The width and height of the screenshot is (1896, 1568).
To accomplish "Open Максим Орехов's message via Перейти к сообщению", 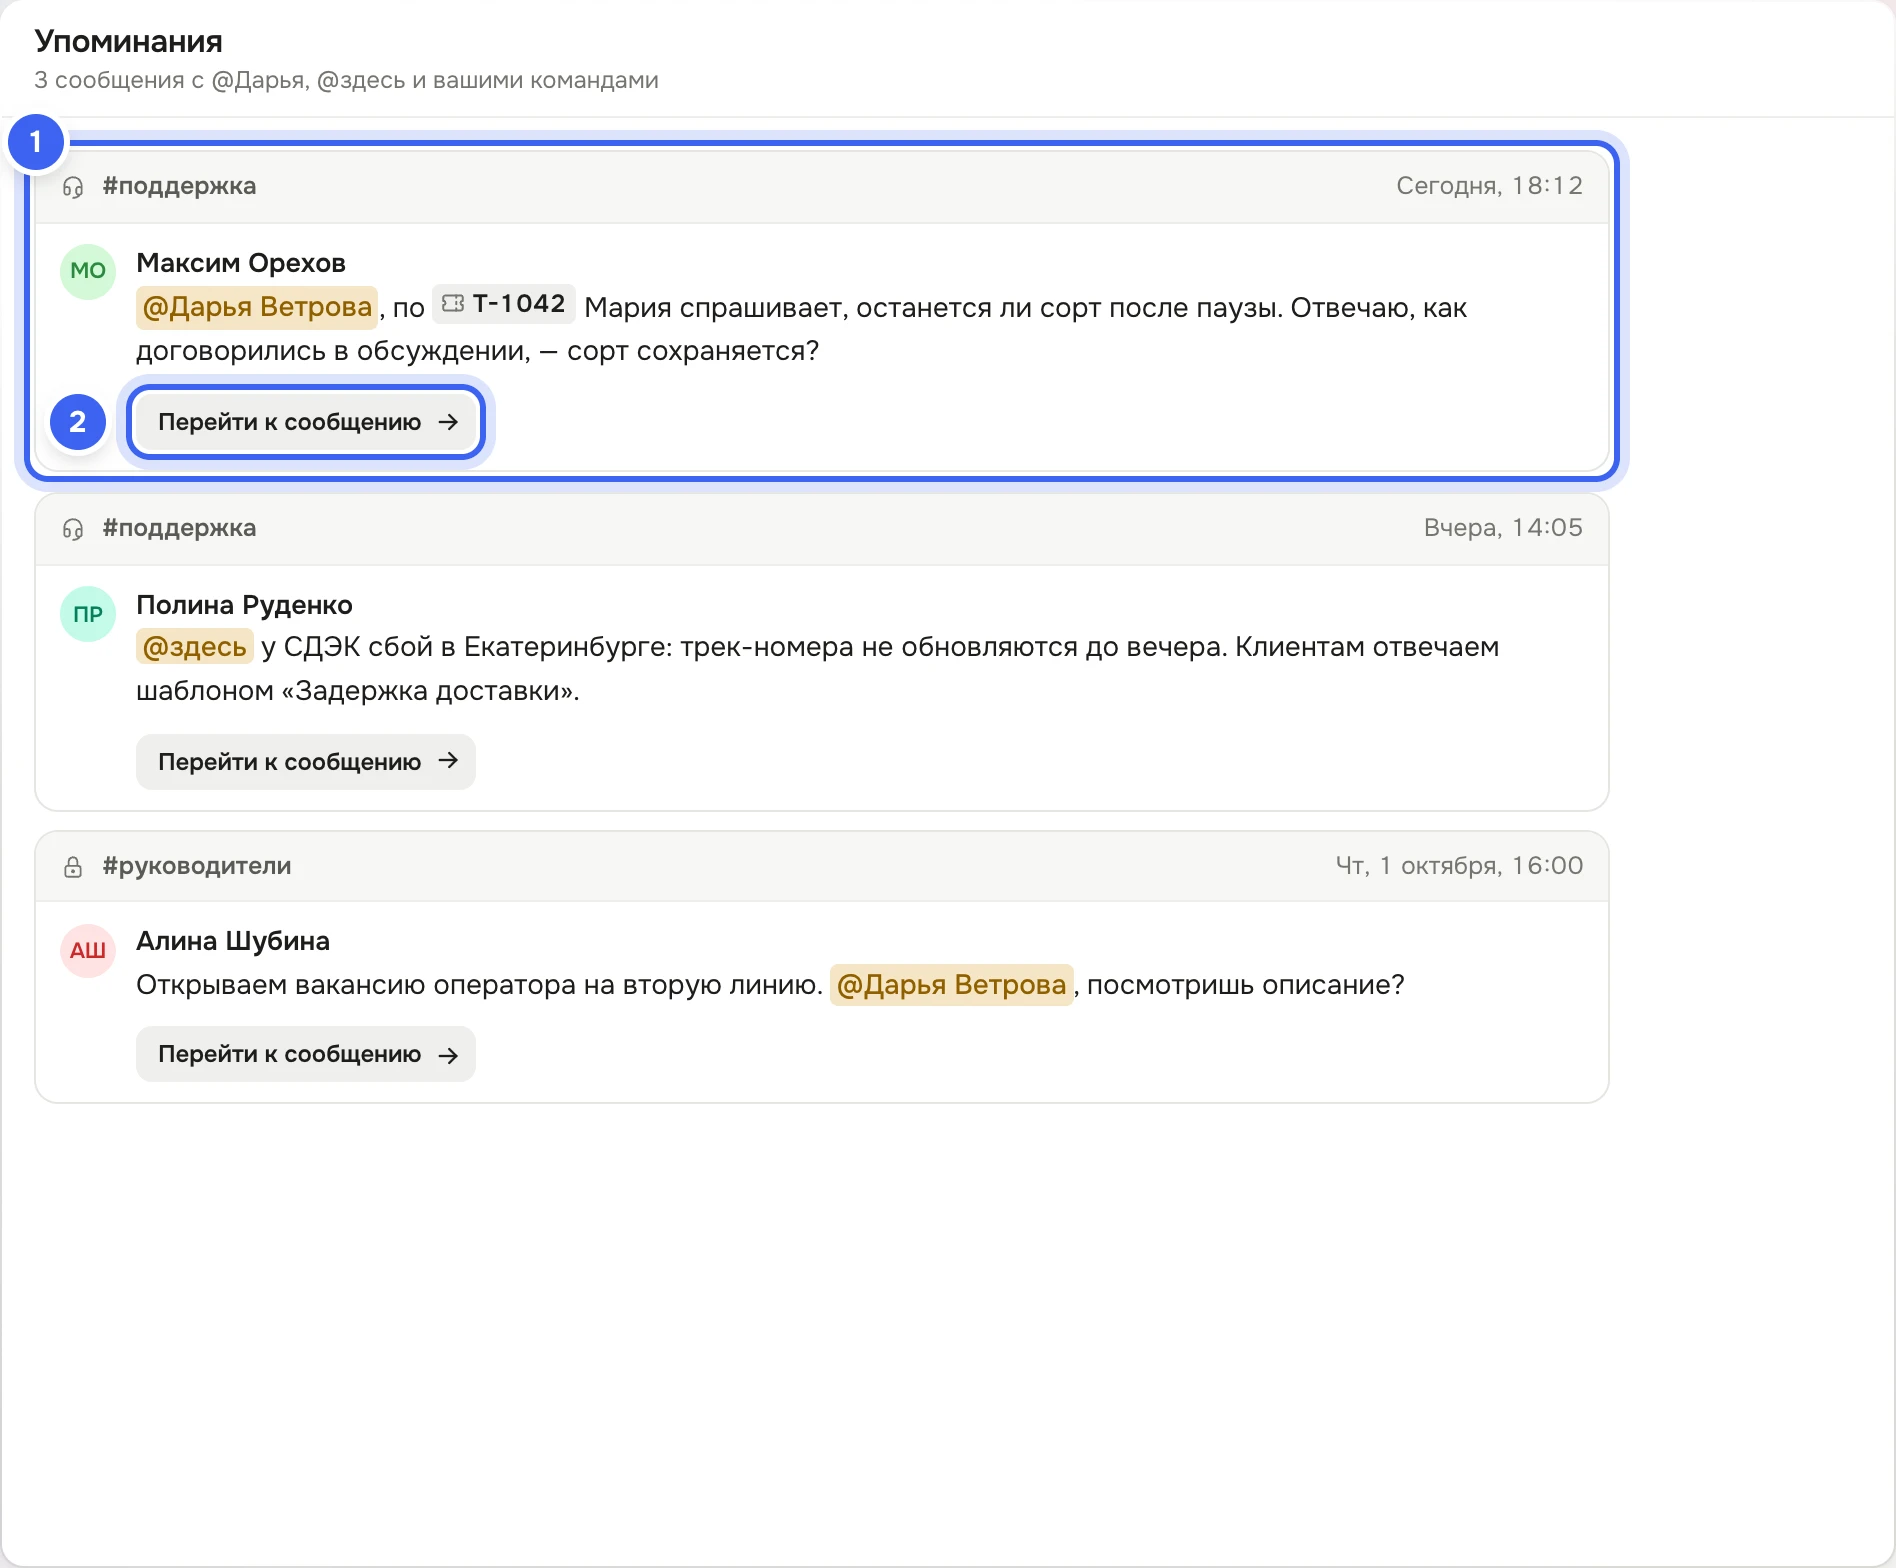I will pyautogui.click(x=306, y=422).
